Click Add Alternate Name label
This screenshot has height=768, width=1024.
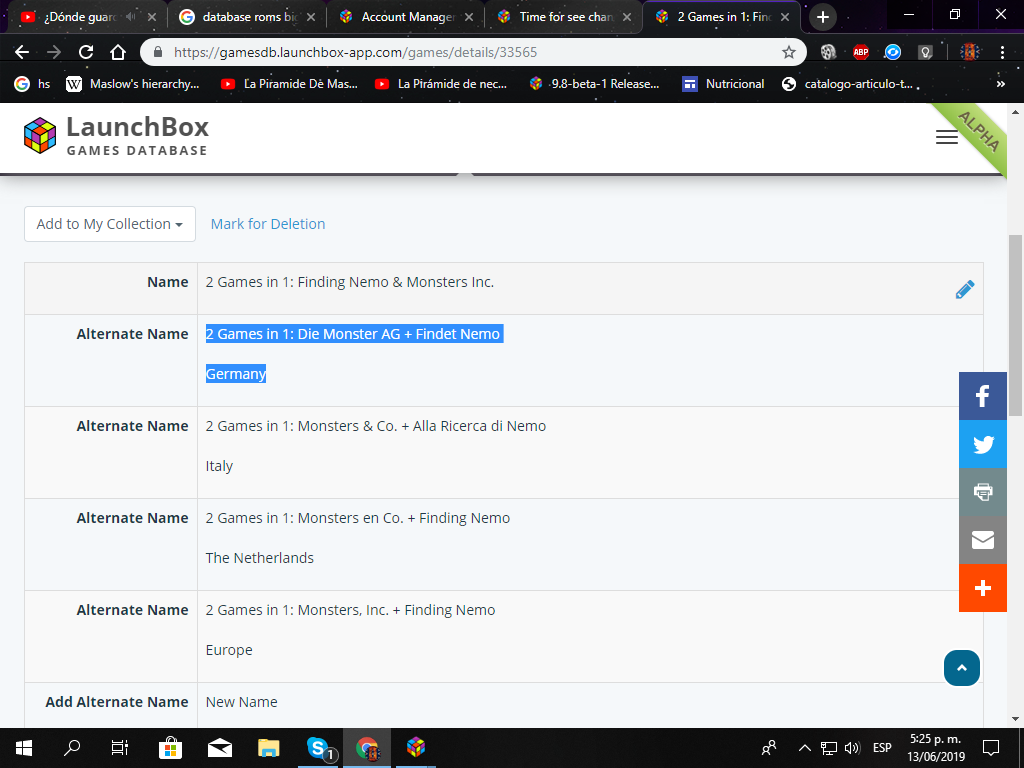116,702
